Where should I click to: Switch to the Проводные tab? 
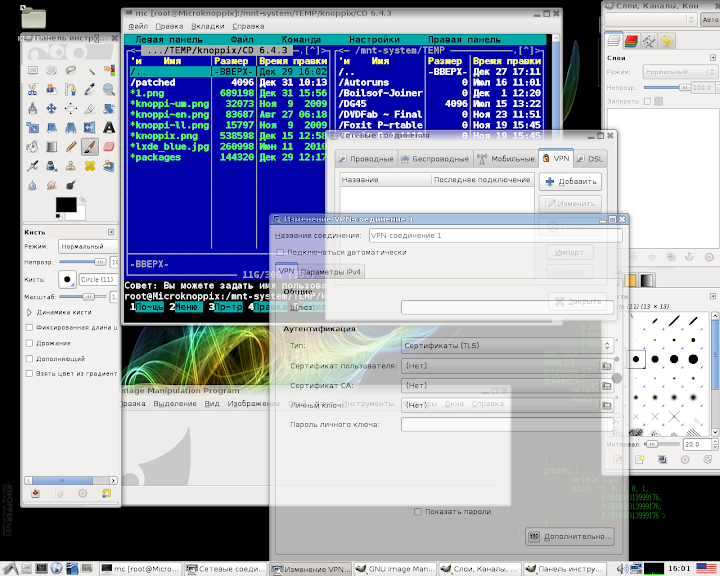coord(366,159)
